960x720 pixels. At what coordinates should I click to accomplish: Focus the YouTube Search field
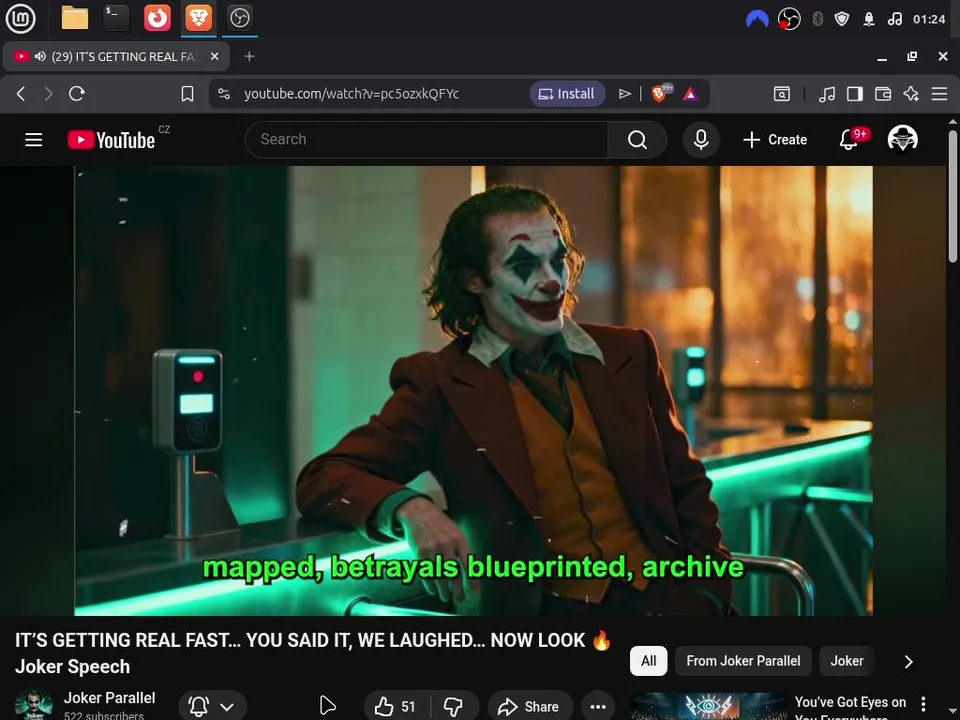(426, 140)
